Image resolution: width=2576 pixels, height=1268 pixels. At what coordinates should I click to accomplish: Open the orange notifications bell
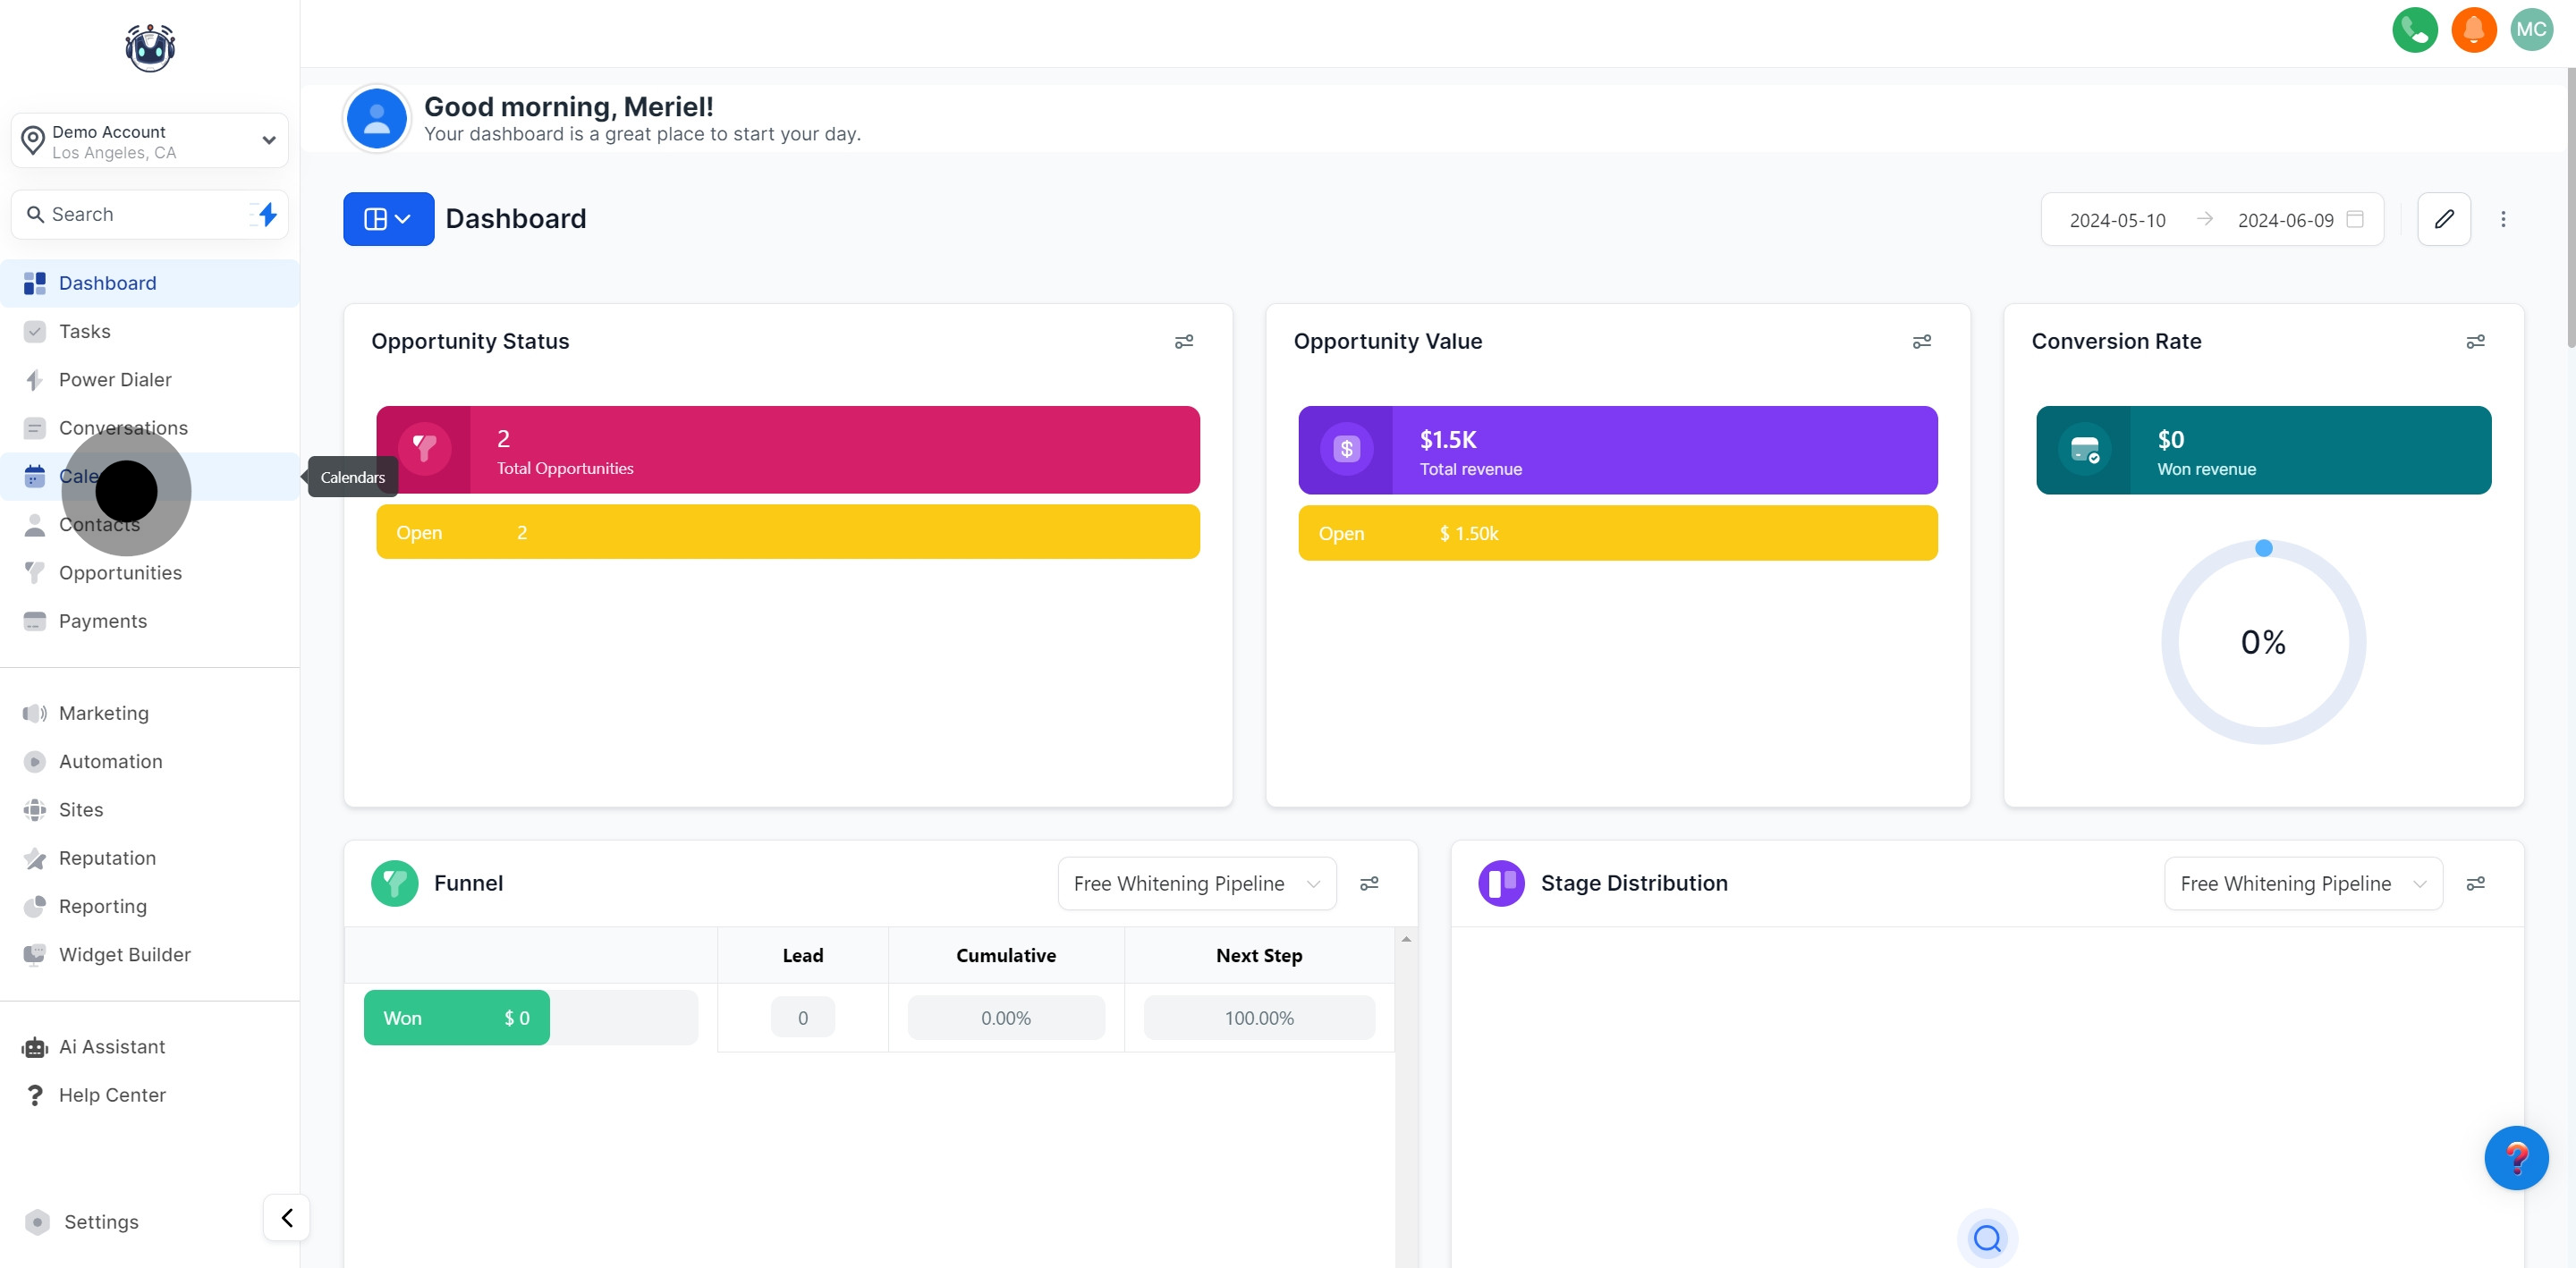coord(2473,30)
